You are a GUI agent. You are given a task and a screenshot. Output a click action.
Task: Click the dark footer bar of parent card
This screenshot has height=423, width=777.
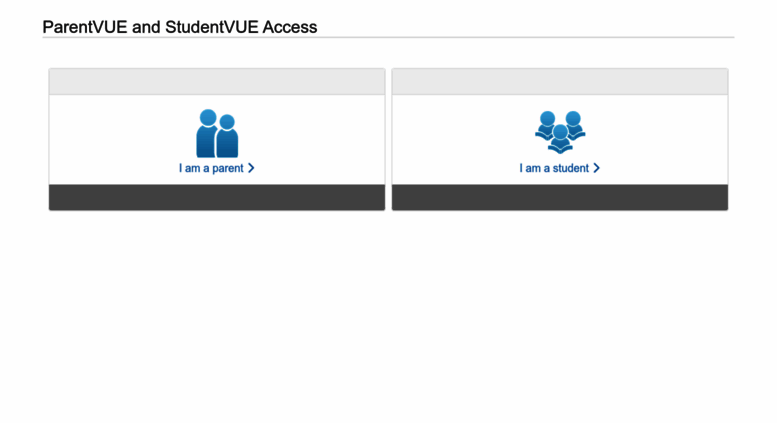[x=217, y=197]
